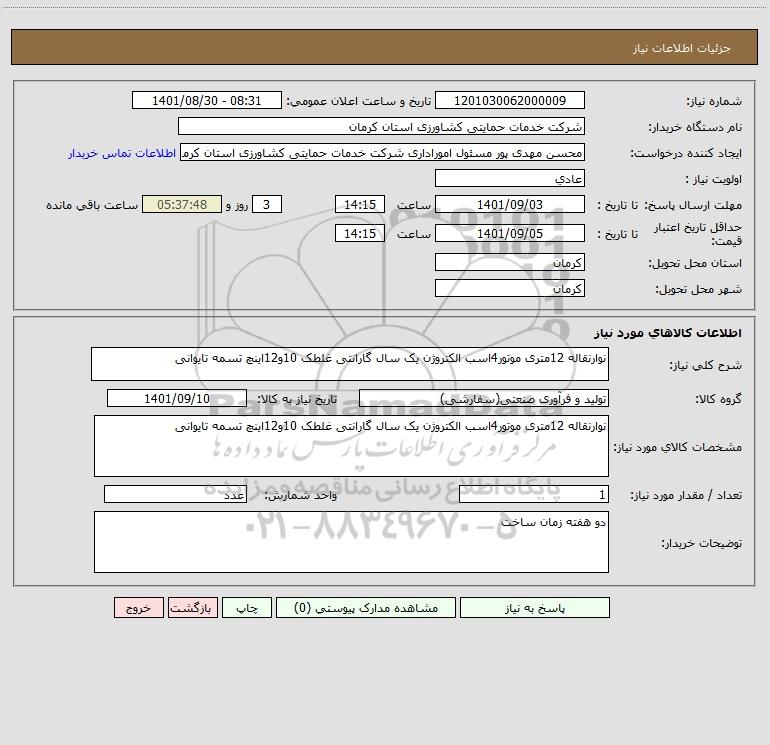Click the استان محل تحویل field
The height and width of the screenshot is (745, 770).
tap(510, 263)
